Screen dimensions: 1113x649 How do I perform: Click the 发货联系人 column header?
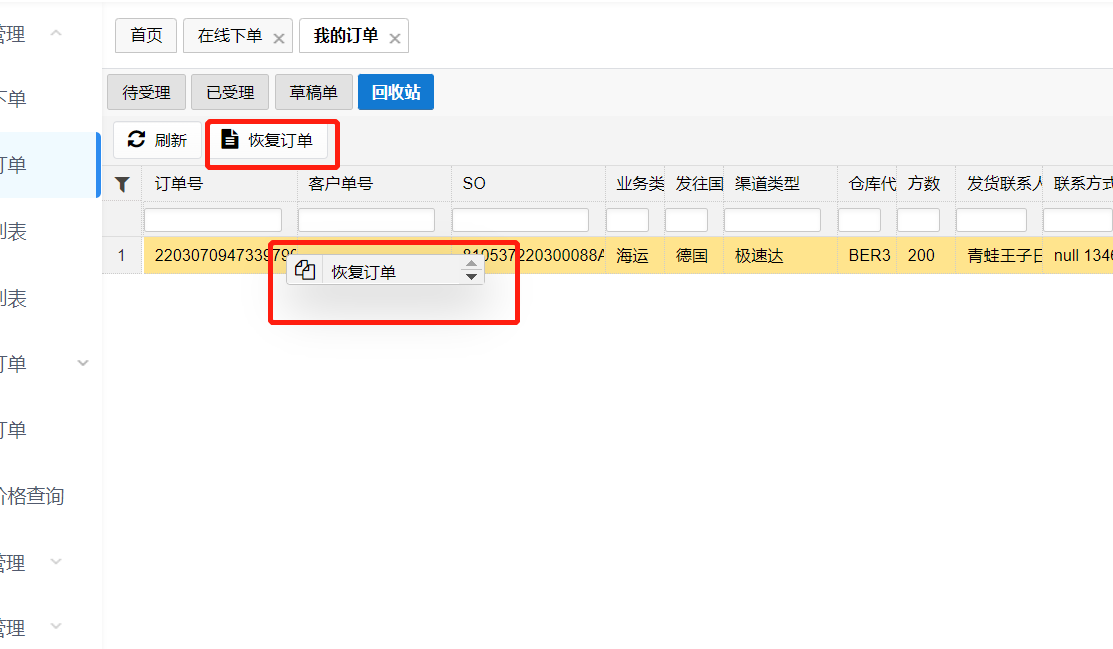pos(999,184)
